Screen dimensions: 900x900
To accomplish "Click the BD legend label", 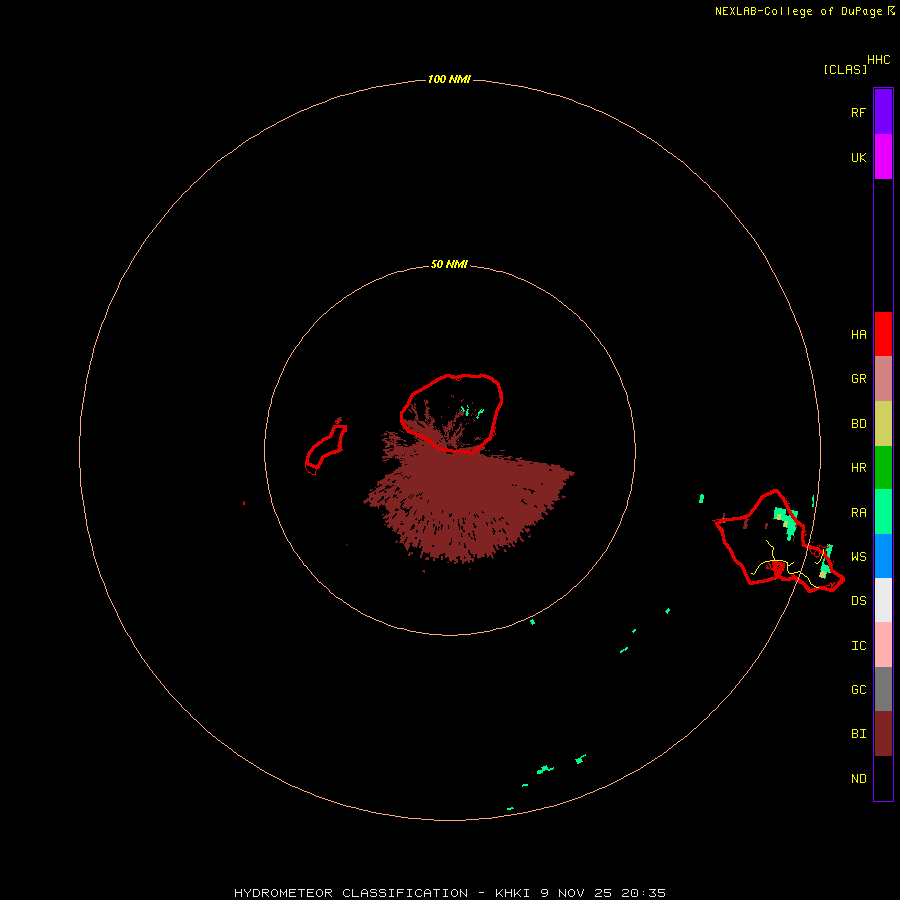I will pyautogui.click(x=858, y=424).
